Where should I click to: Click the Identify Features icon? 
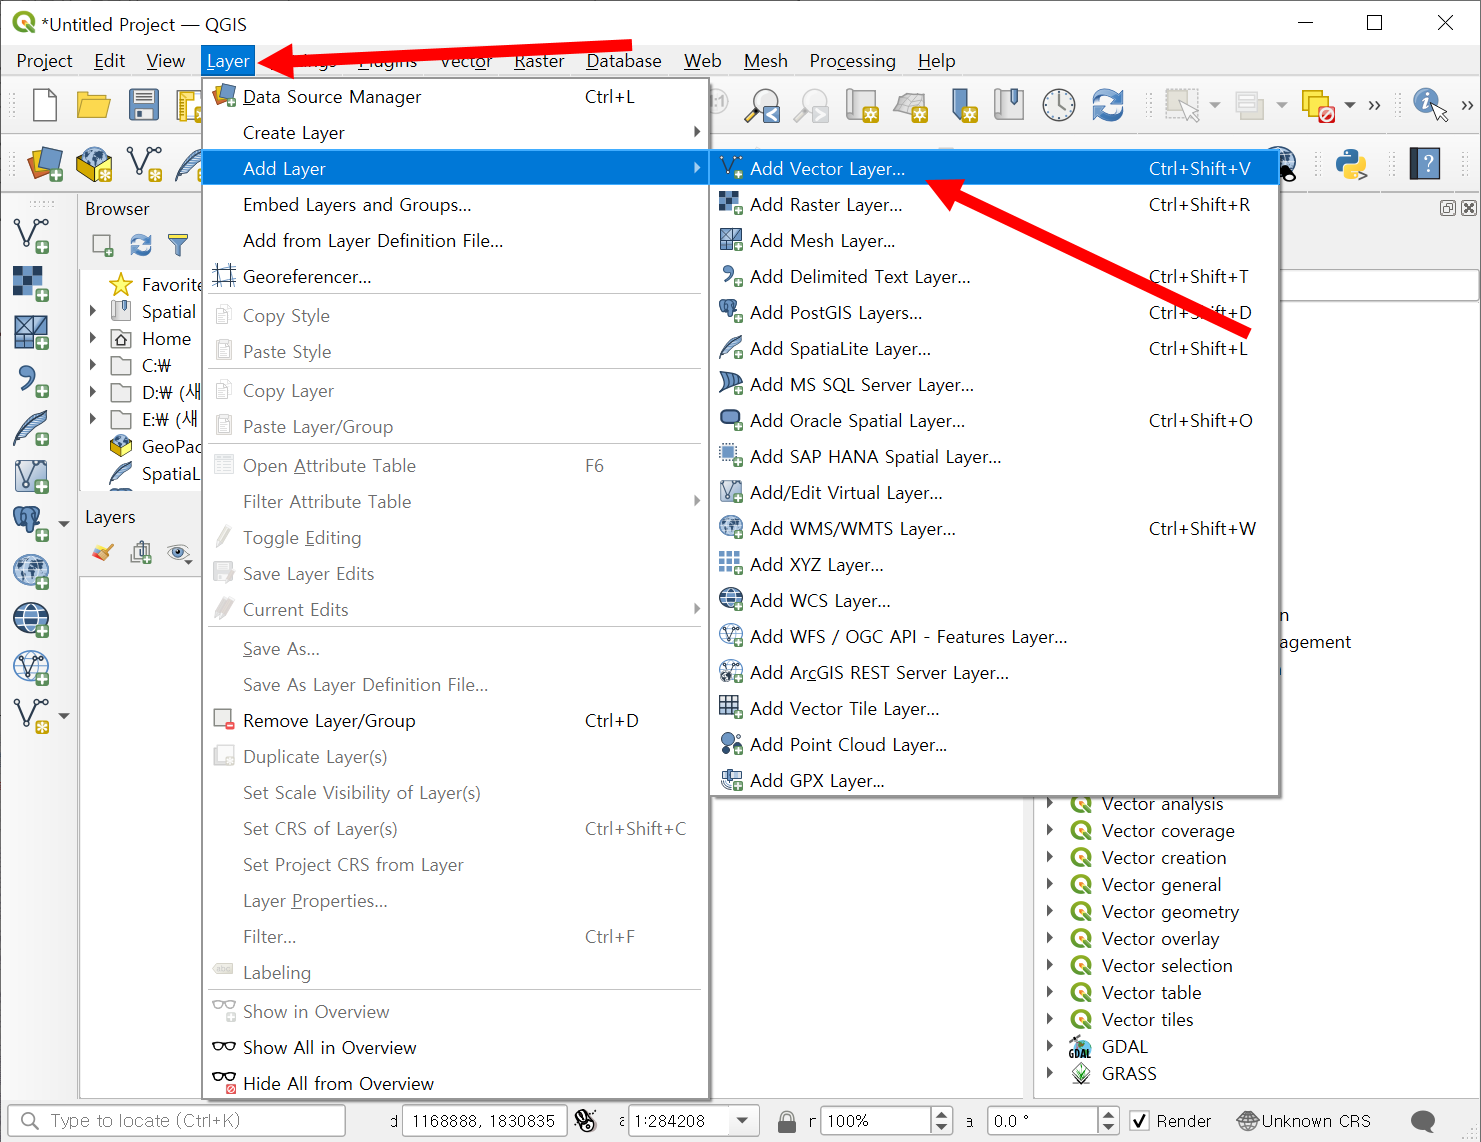coord(1430,104)
